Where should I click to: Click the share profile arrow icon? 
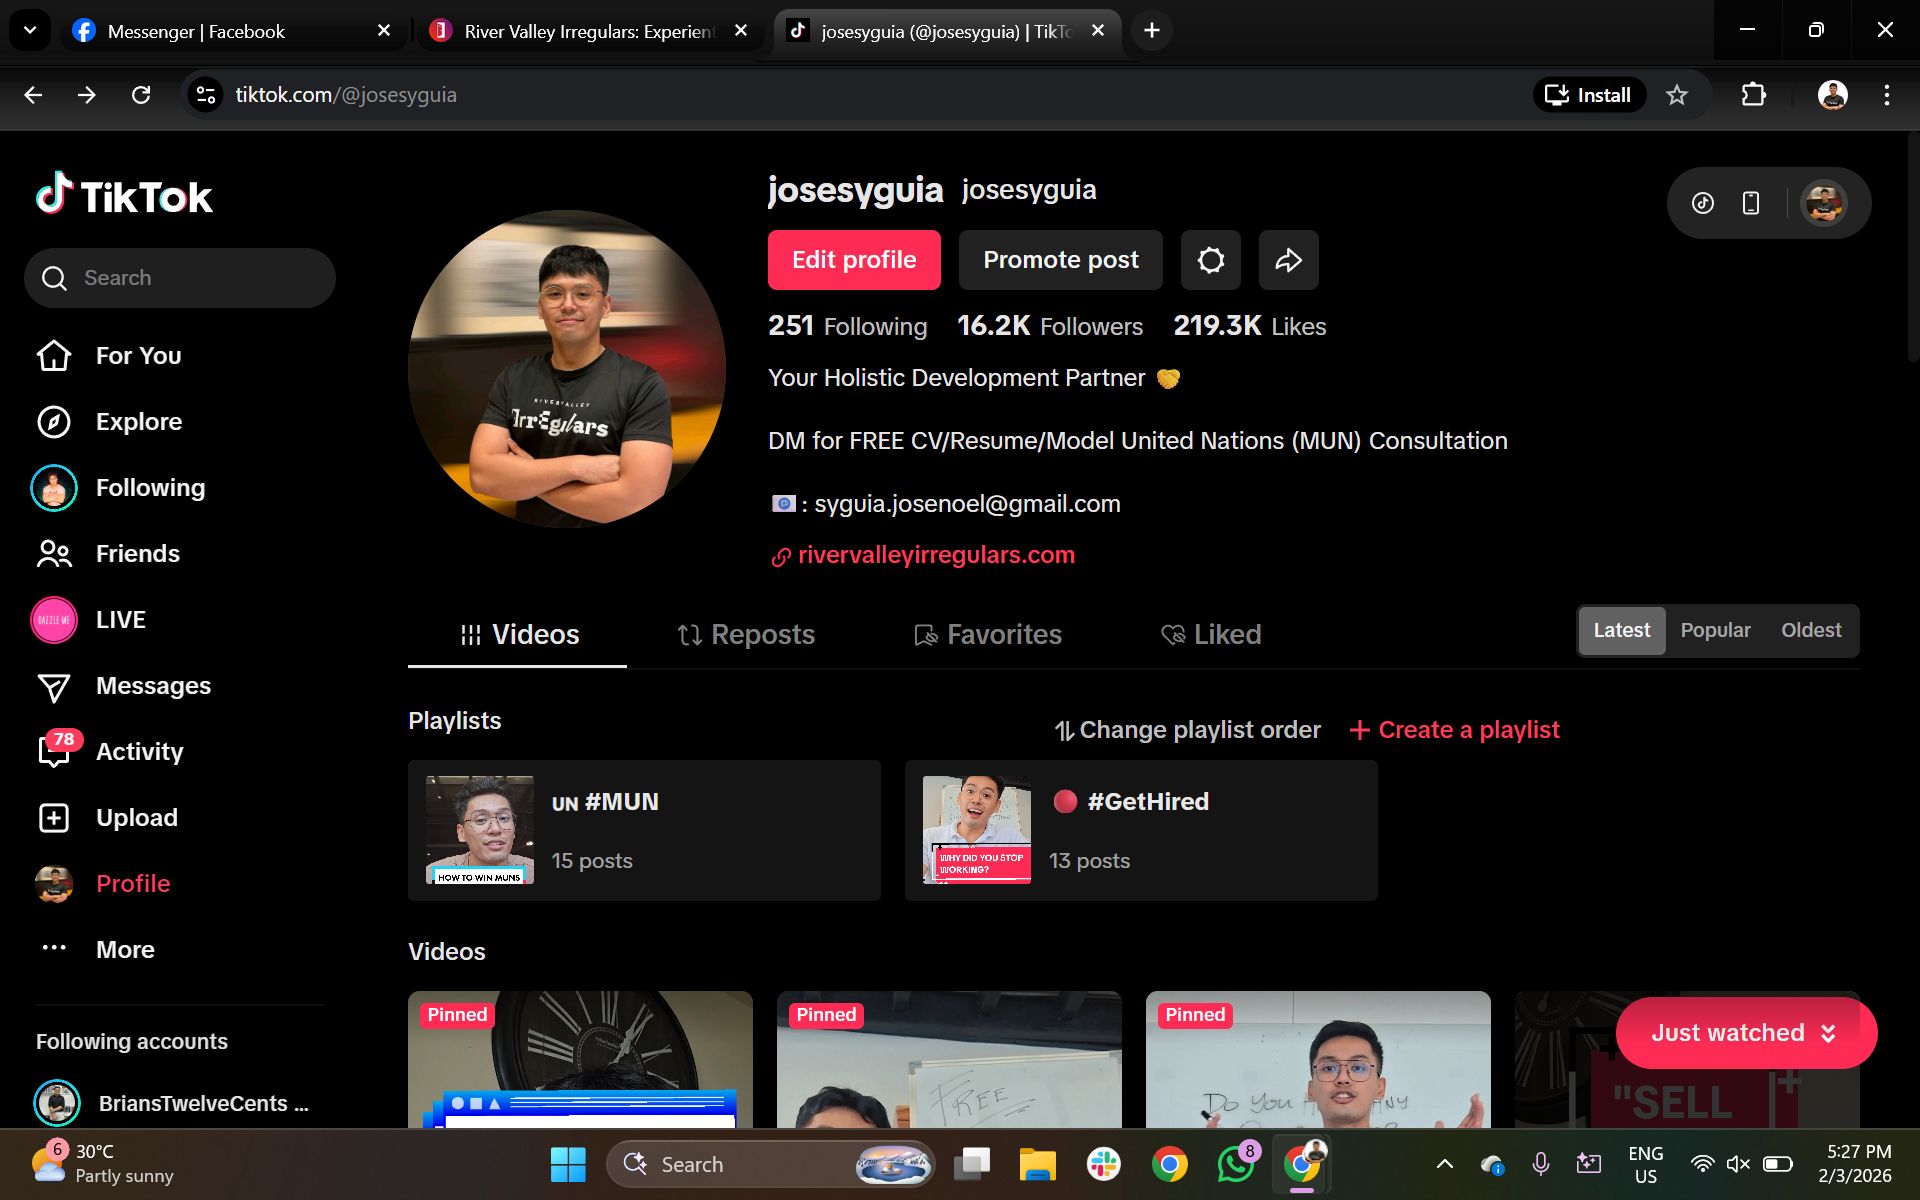coord(1289,260)
